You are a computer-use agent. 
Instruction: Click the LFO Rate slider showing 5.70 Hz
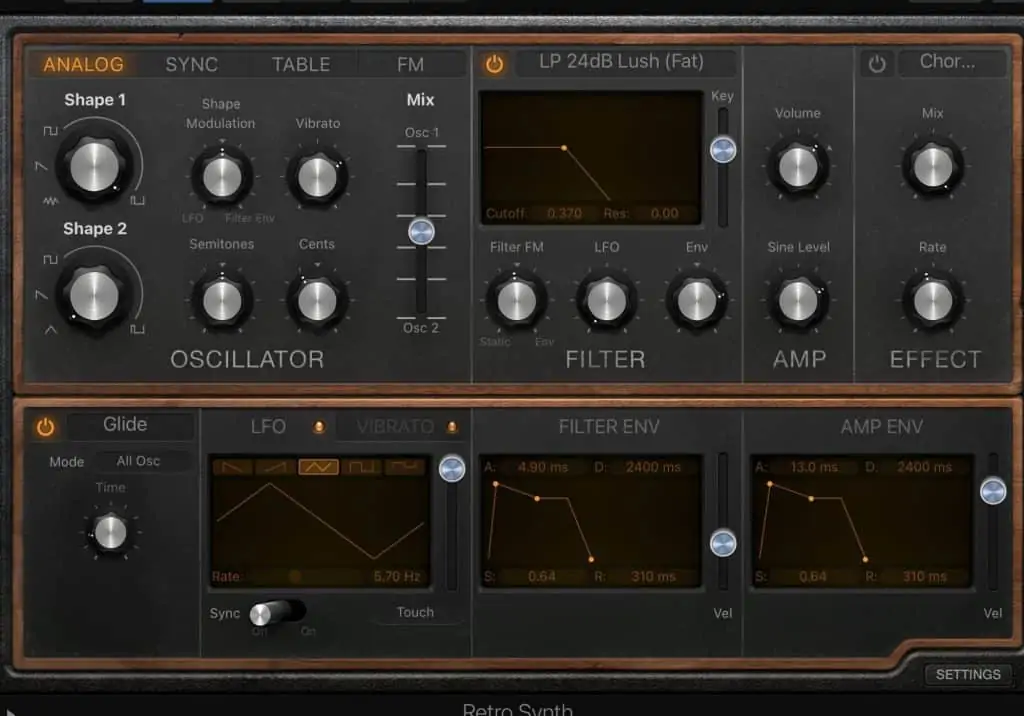[x=319, y=576]
